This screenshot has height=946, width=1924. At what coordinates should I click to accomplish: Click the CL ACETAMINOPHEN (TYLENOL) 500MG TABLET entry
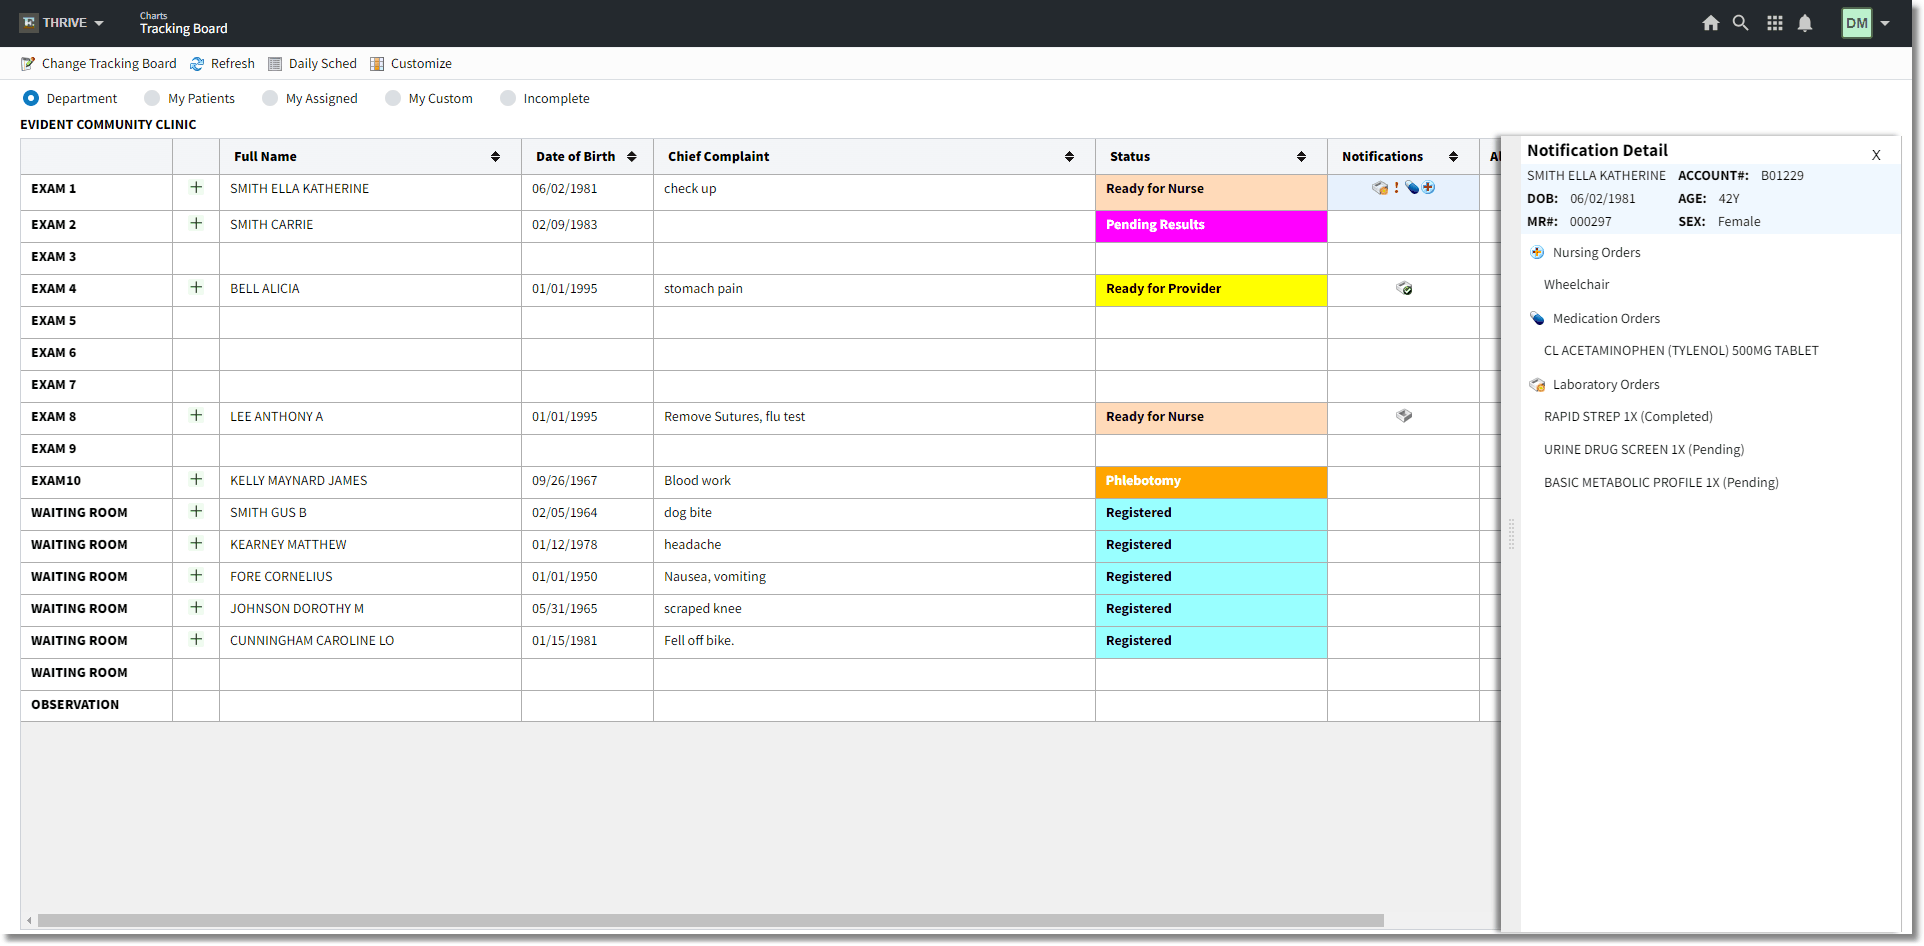click(1681, 351)
